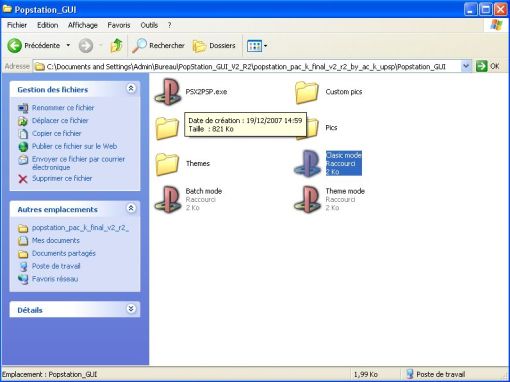Viewport: 510px width, 382px height.
Task: Open the Rechercher search tool
Action: click(158, 45)
